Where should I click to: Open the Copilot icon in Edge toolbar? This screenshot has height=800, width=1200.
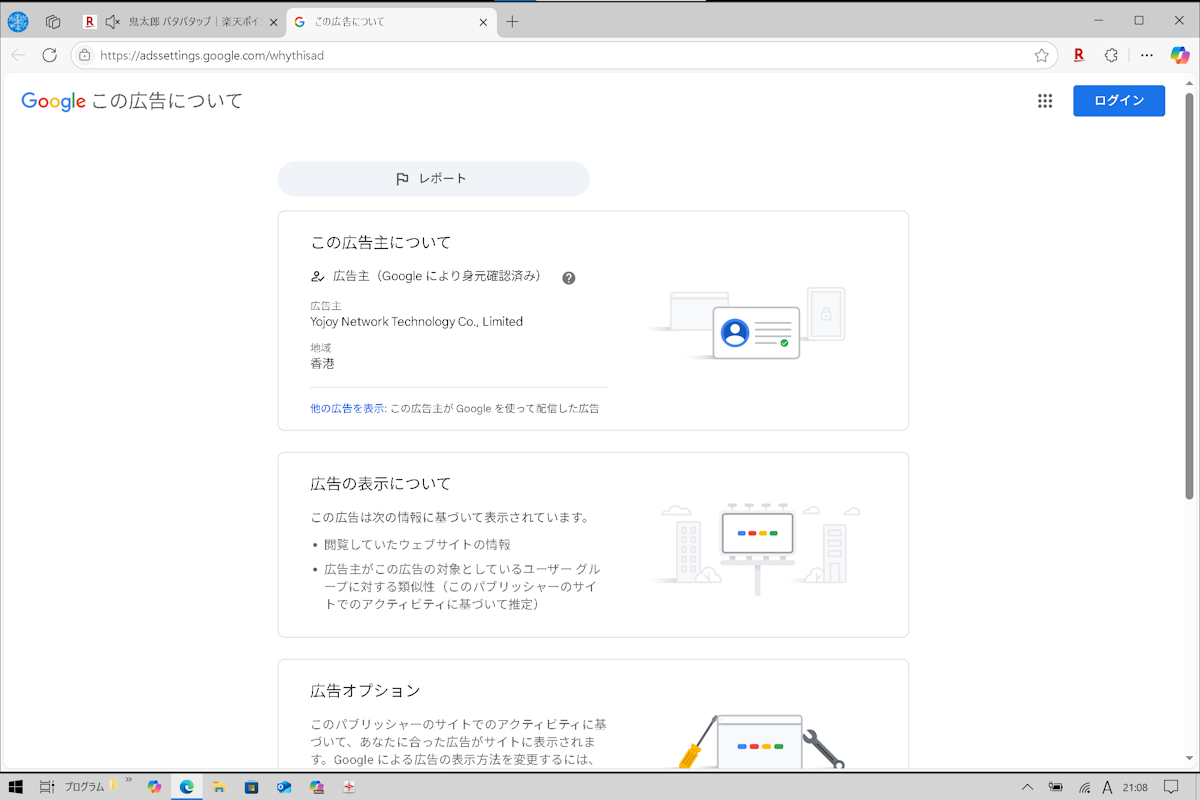click(x=1180, y=55)
